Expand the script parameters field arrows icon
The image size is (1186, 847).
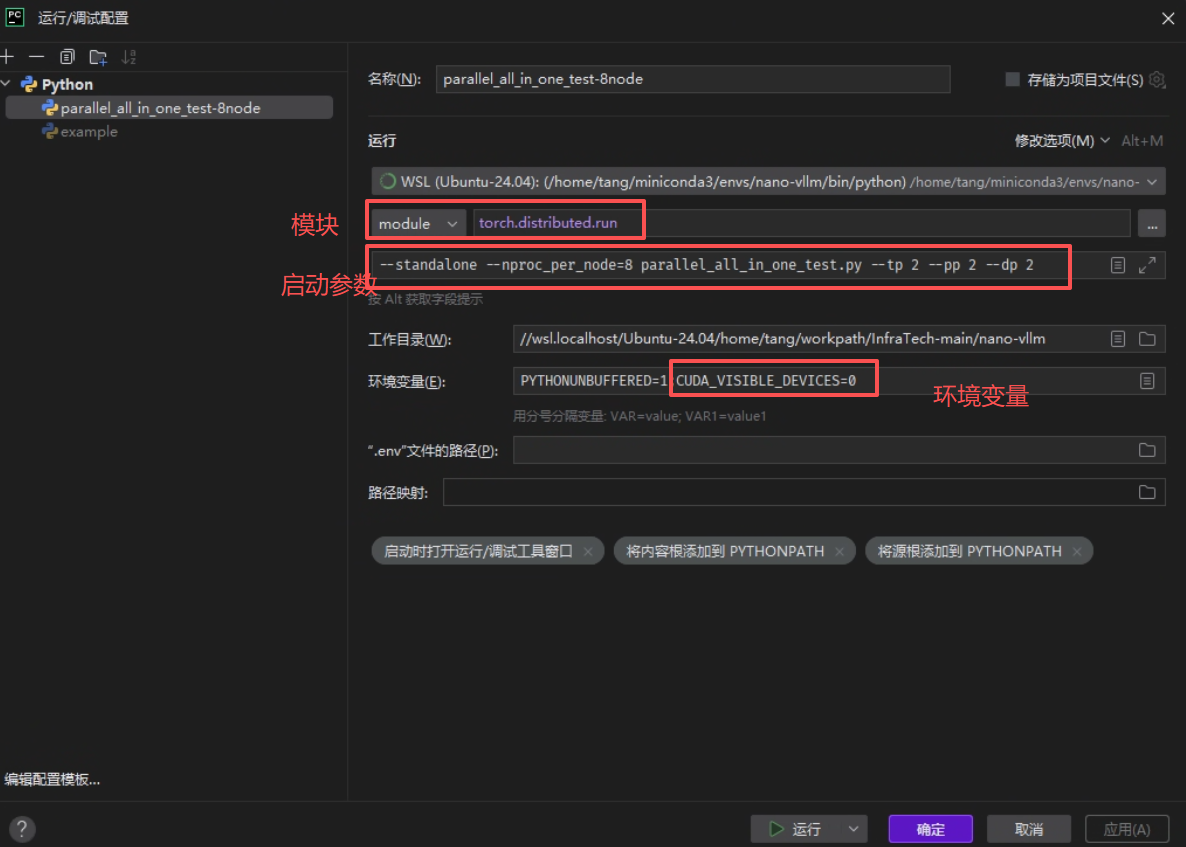[1147, 265]
